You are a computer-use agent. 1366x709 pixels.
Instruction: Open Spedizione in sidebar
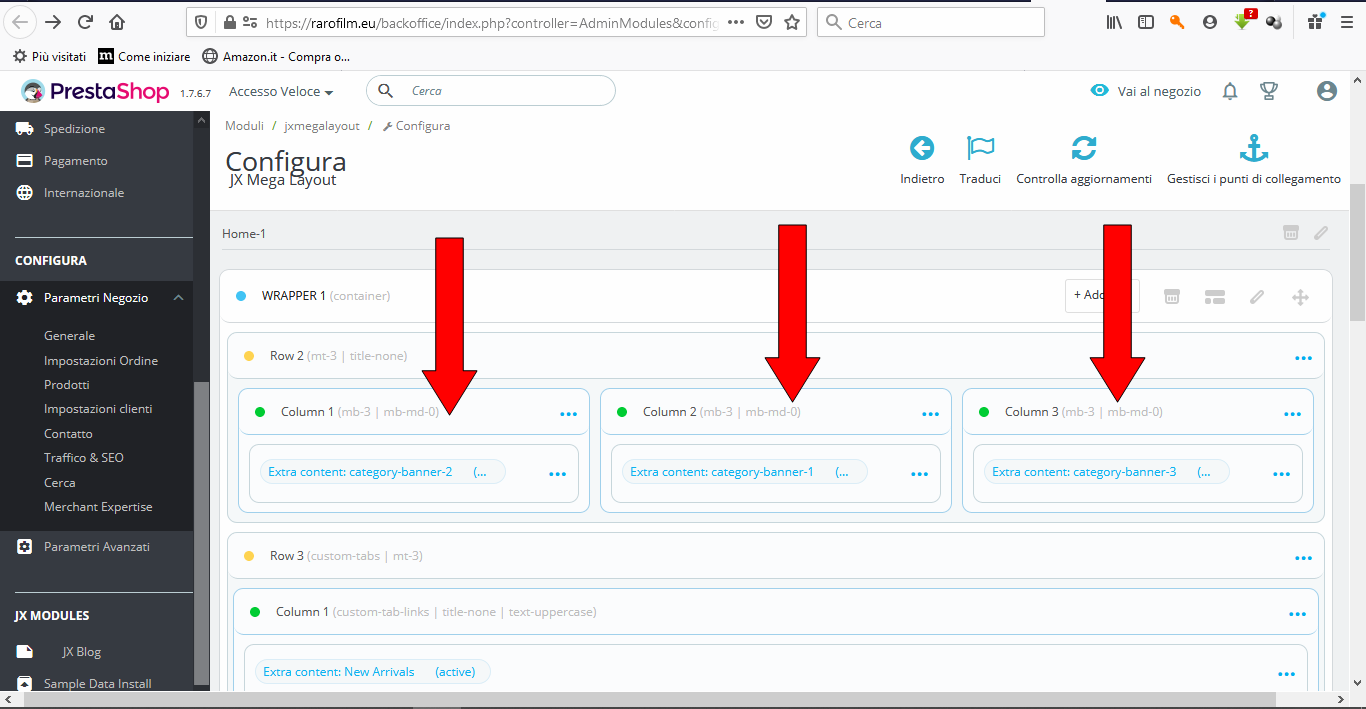coord(74,128)
